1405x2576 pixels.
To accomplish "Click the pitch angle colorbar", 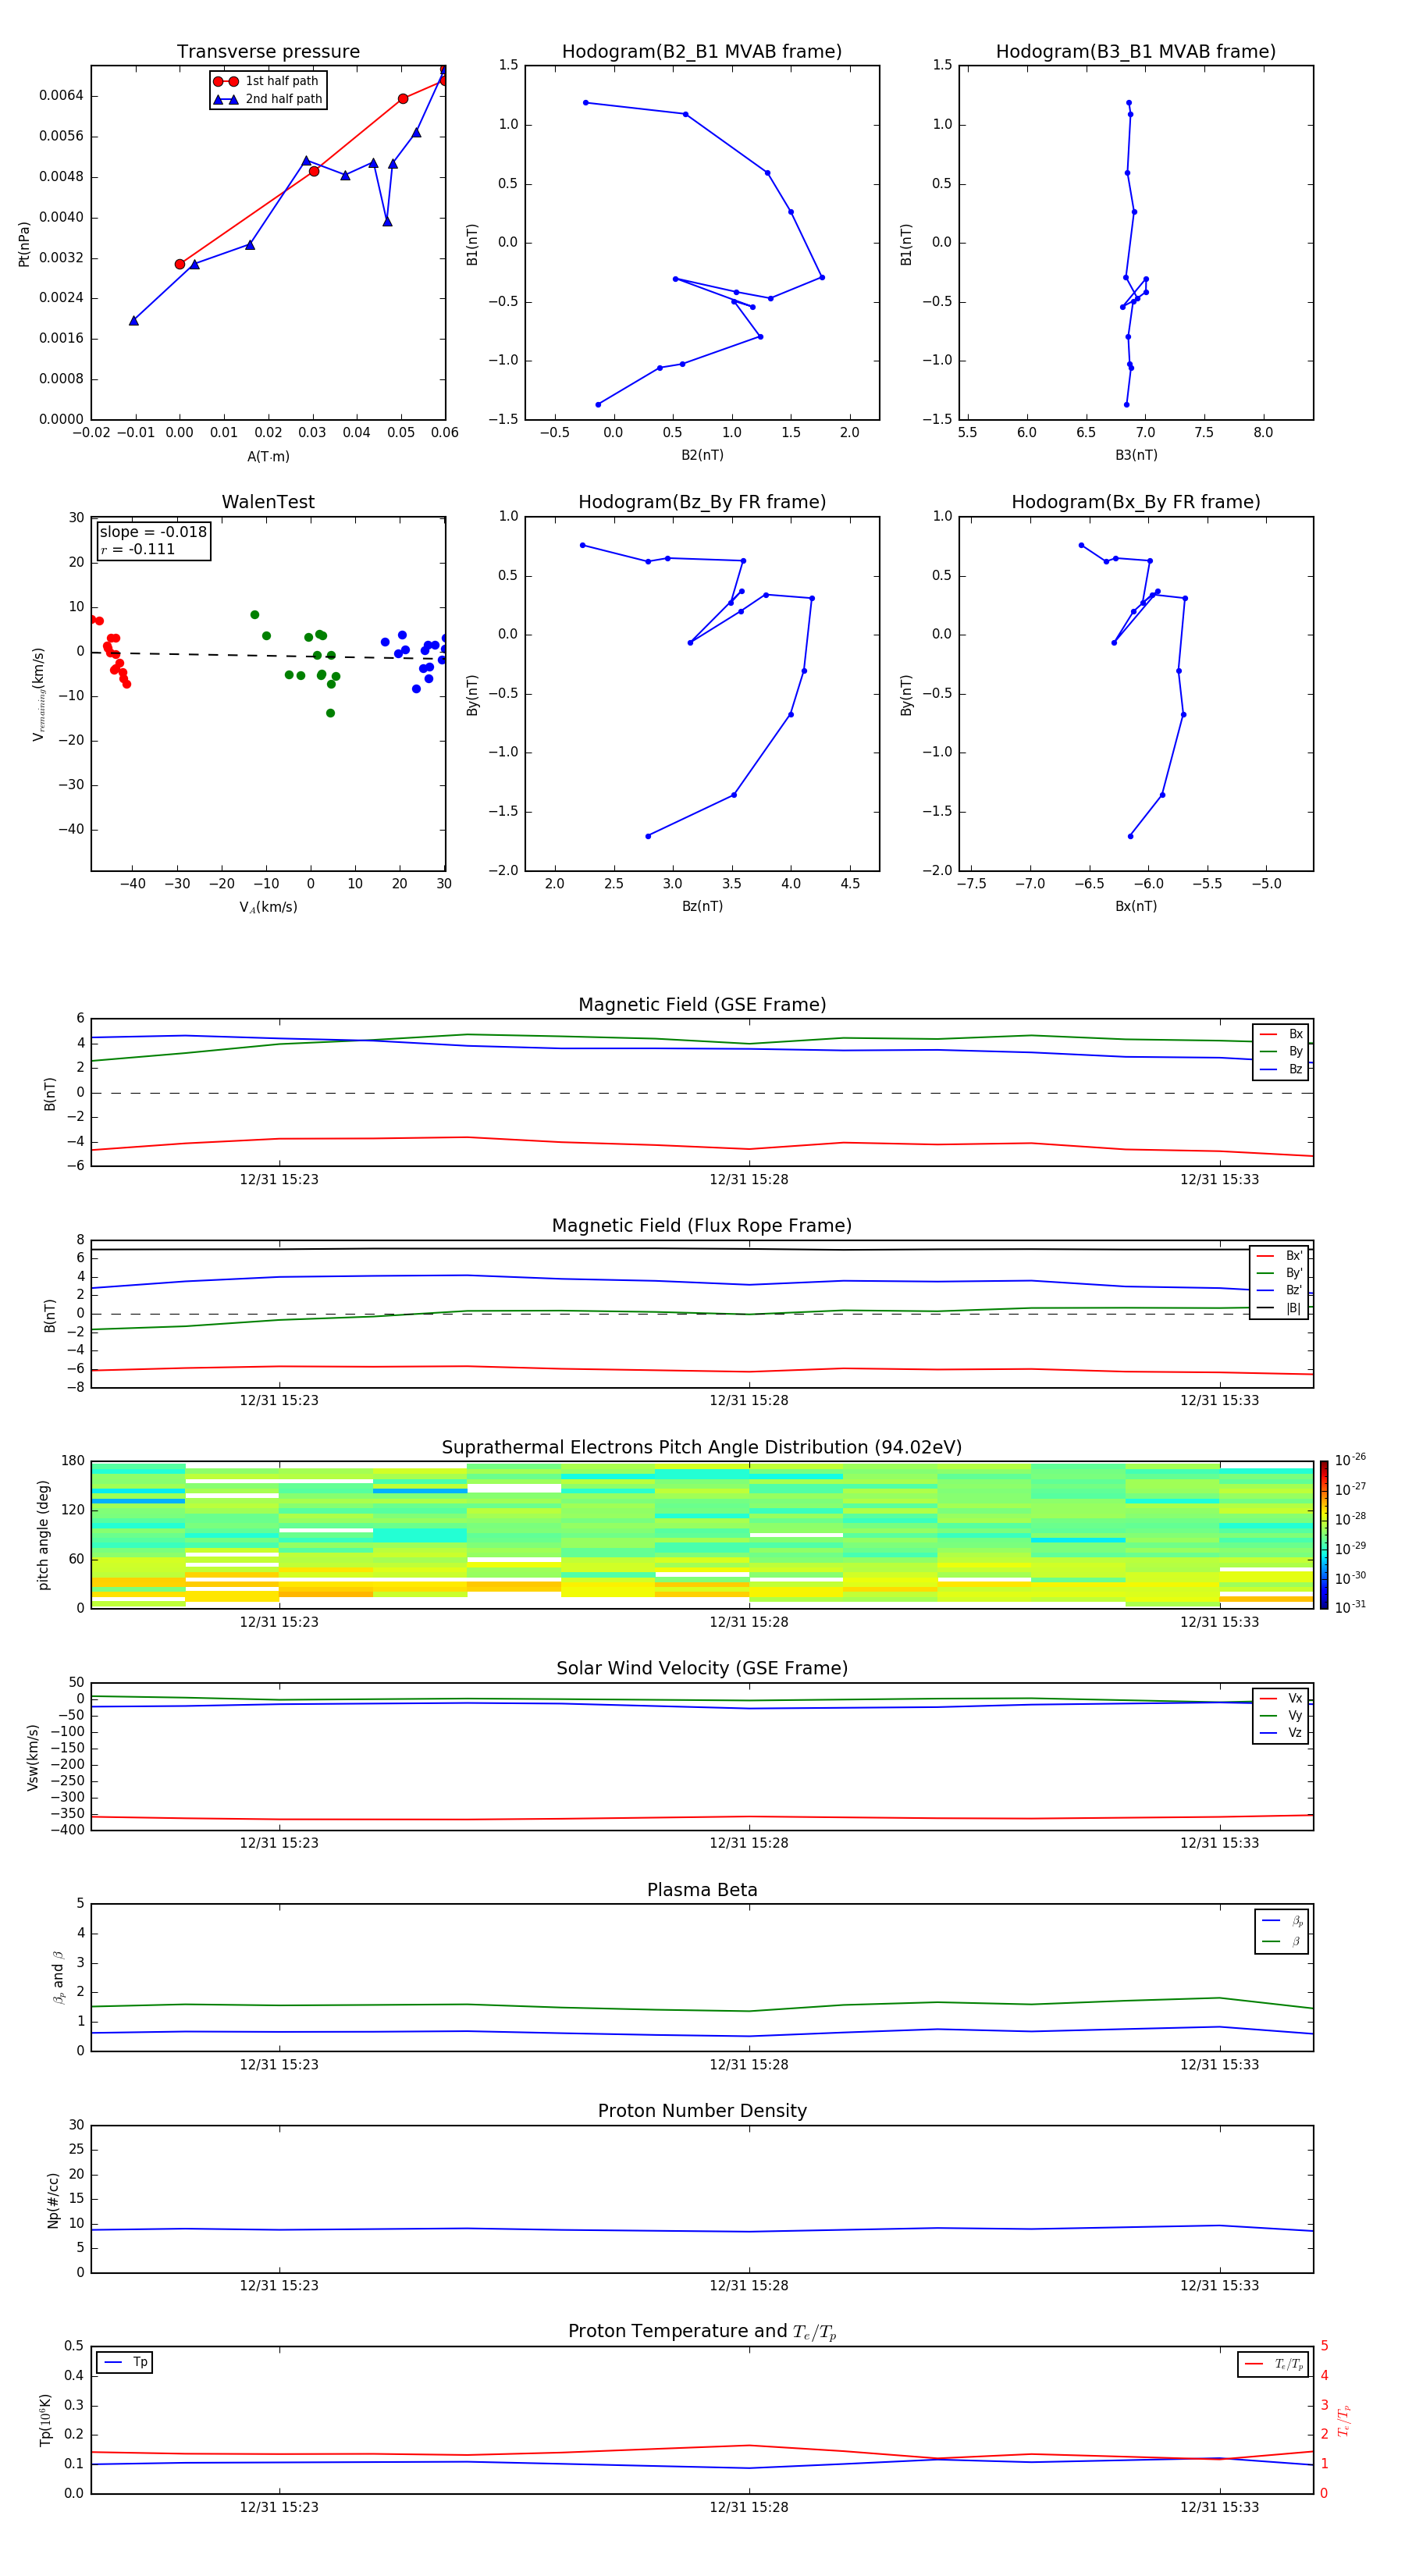I will pyautogui.click(x=1324, y=1535).
